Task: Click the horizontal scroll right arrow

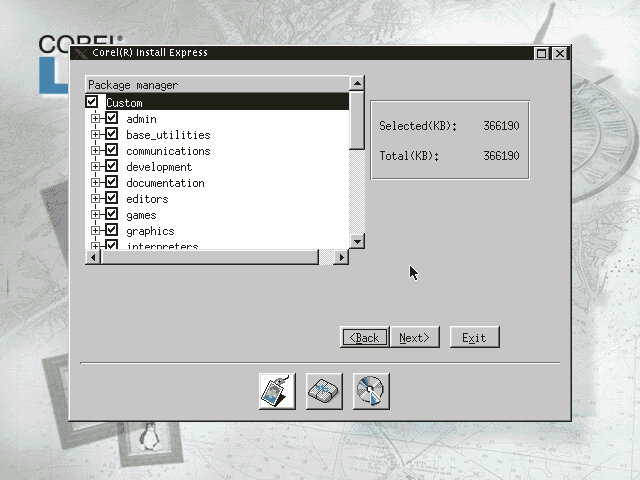Action: tap(340, 257)
